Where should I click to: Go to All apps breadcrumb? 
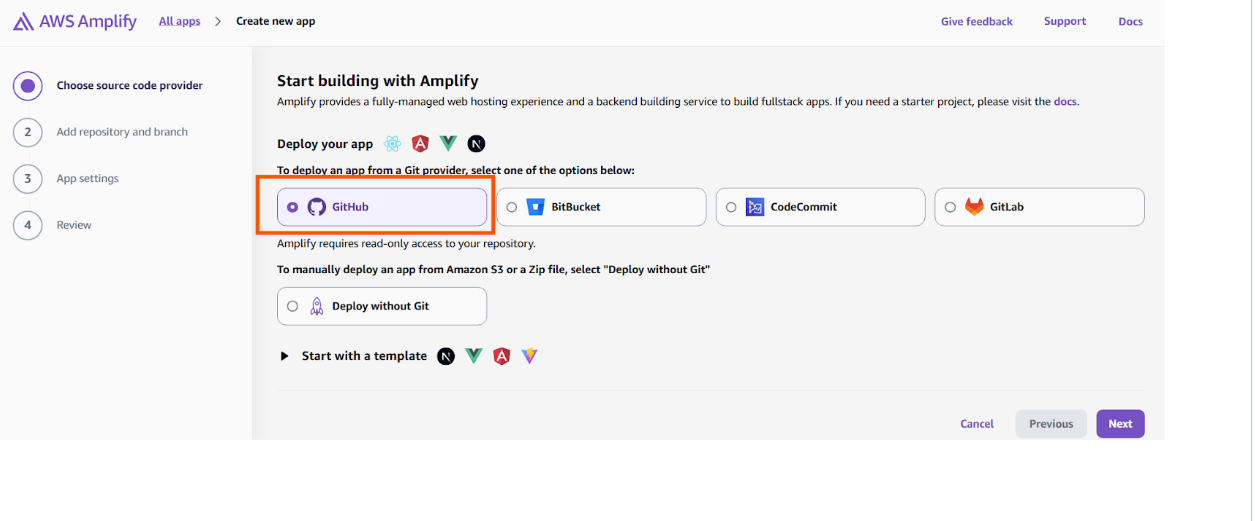coord(179,21)
